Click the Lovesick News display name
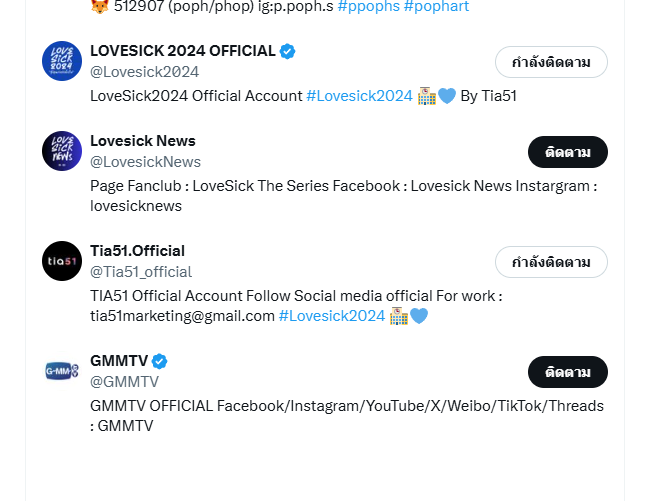Image resolution: width=650 pixels, height=501 pixels. [x=143, y=141]
